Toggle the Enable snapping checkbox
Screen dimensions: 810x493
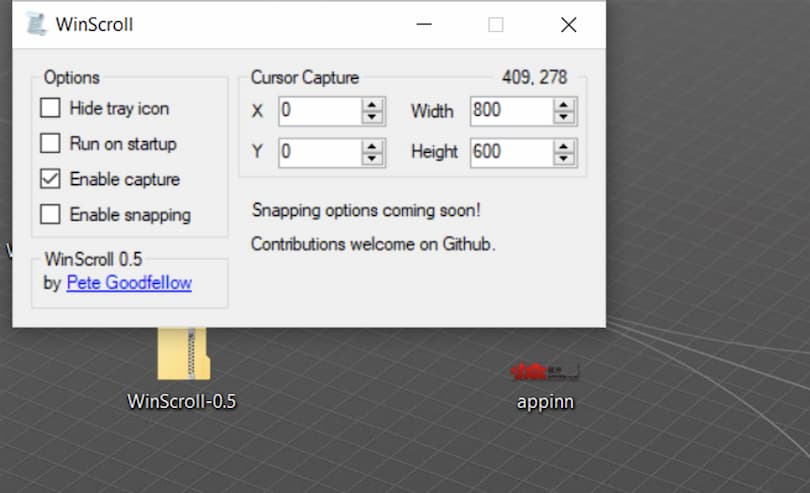click(50, 214)
